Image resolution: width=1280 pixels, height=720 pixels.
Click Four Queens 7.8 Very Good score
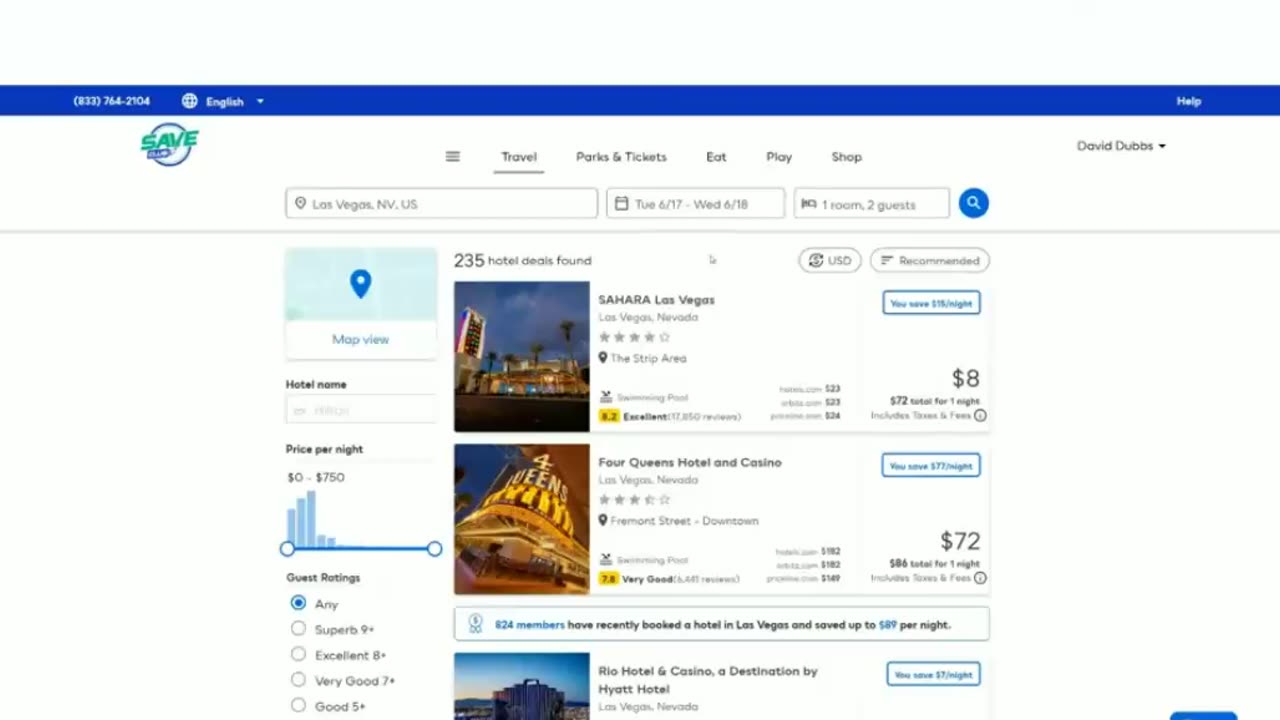[x=669, y=579]
